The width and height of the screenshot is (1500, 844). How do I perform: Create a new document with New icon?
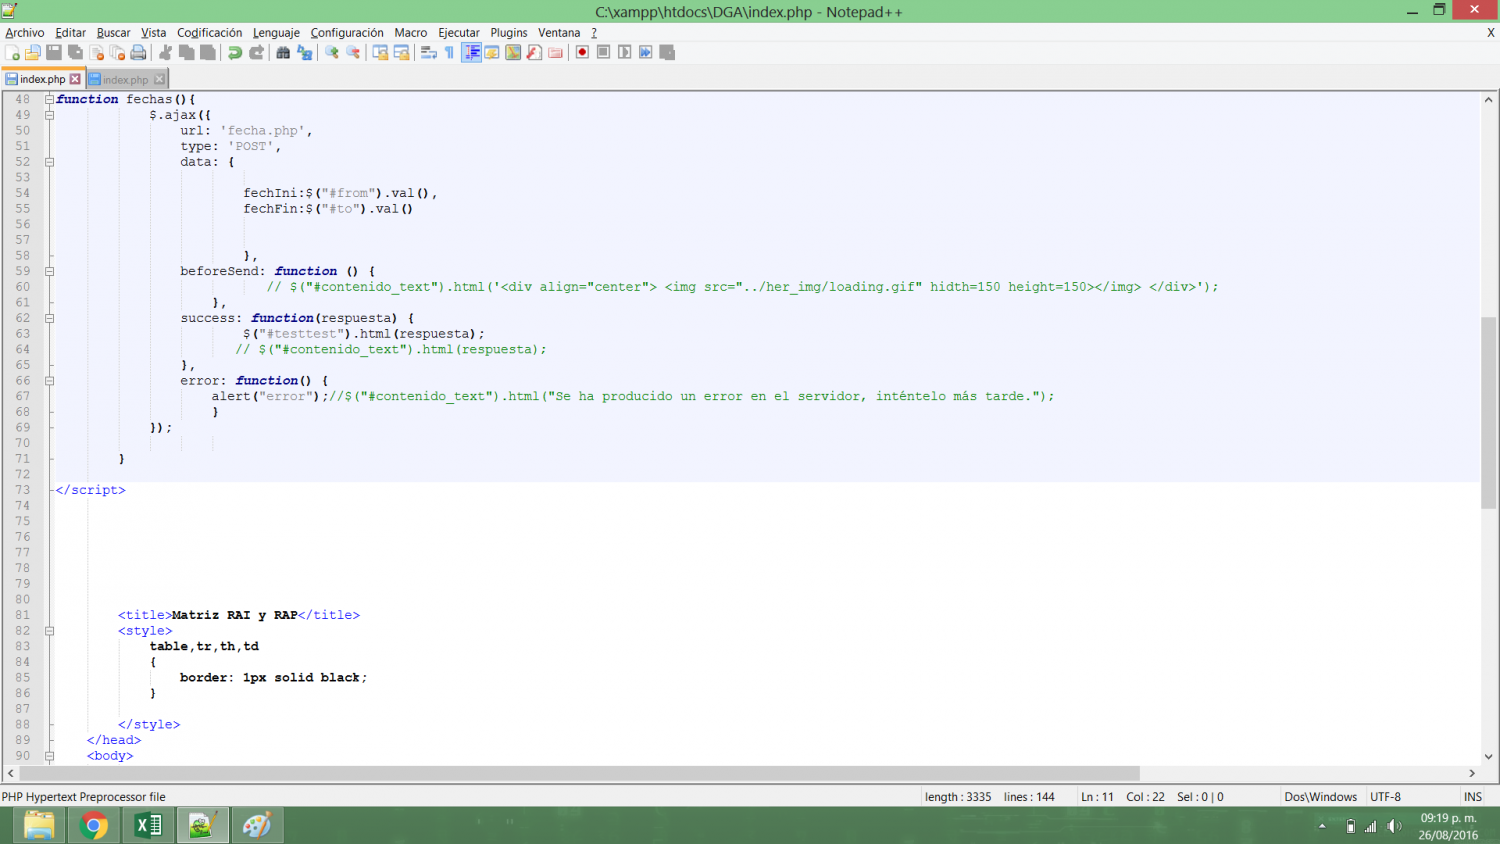click(x=12, y=52)
